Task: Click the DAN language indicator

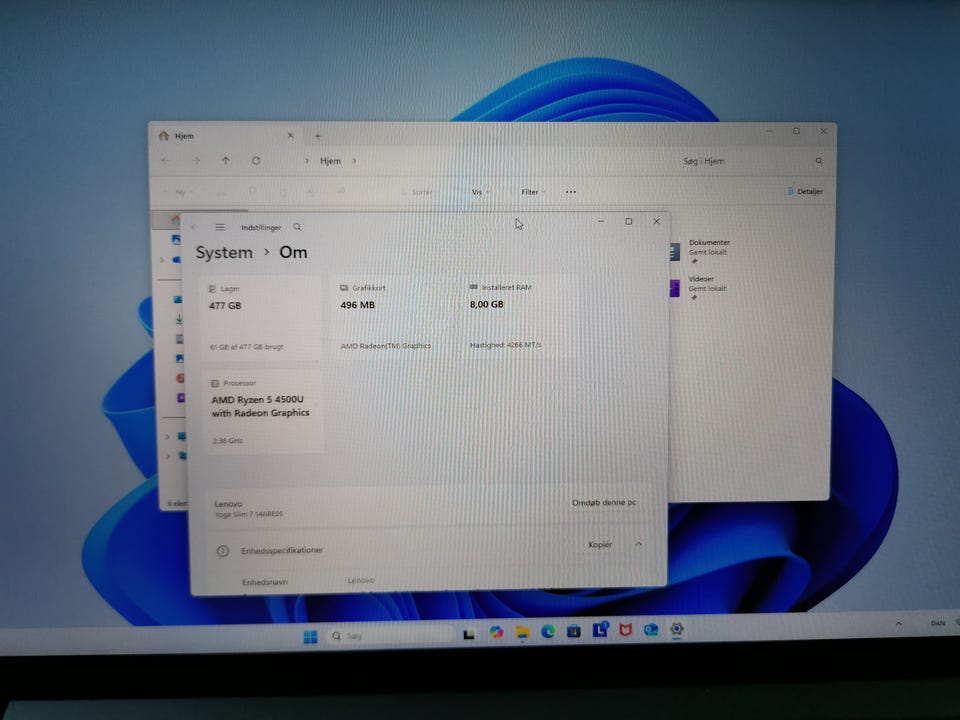Action: (937, 623)
